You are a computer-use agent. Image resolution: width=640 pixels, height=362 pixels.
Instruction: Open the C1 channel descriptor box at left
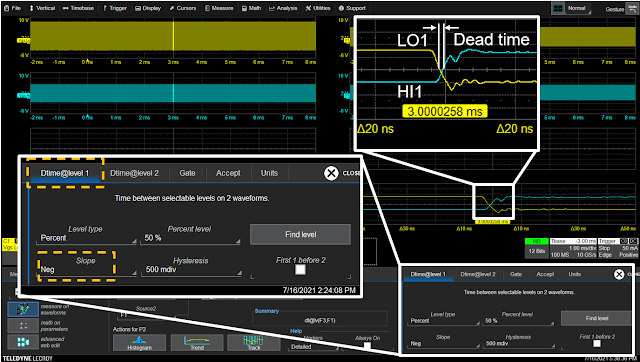point(9,244)
